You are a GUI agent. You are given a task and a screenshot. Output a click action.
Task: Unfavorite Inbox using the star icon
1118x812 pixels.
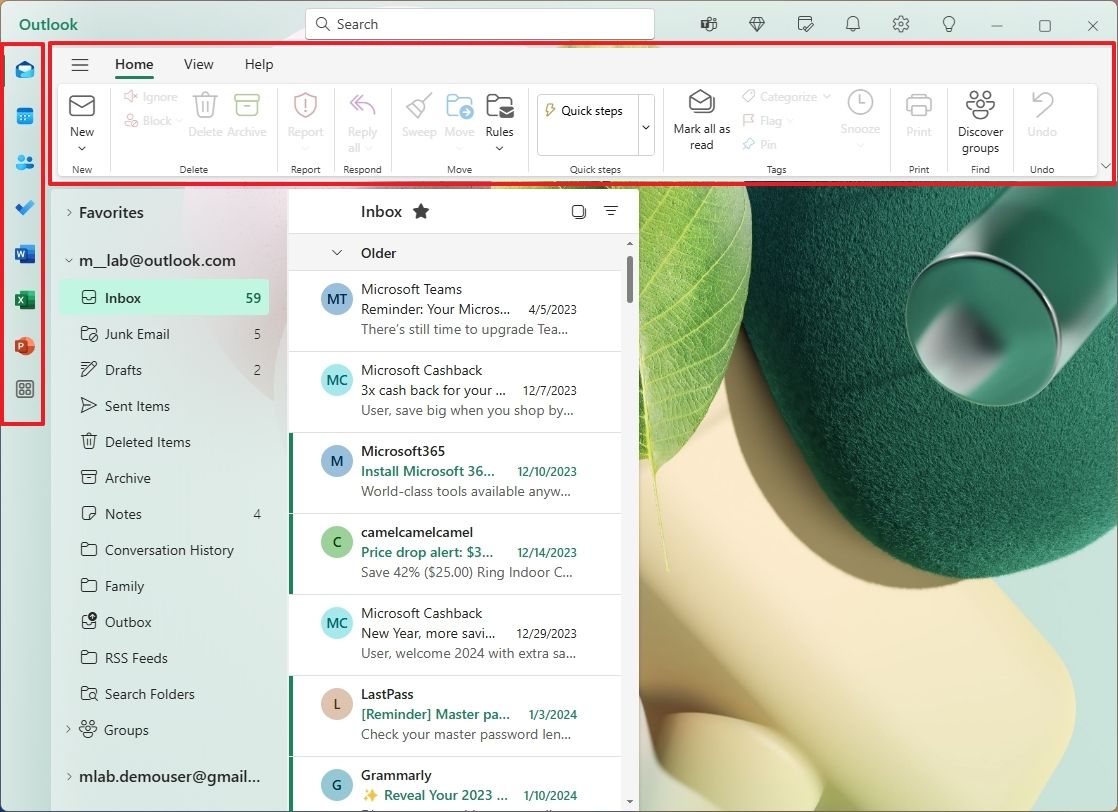[x=420, y=211]
